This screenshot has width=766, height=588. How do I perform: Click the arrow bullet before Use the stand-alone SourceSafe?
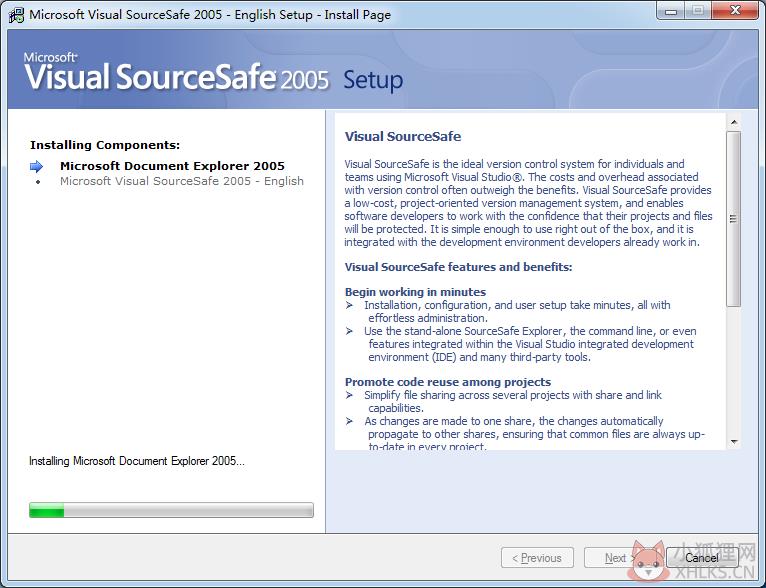[x=349, y=331]
